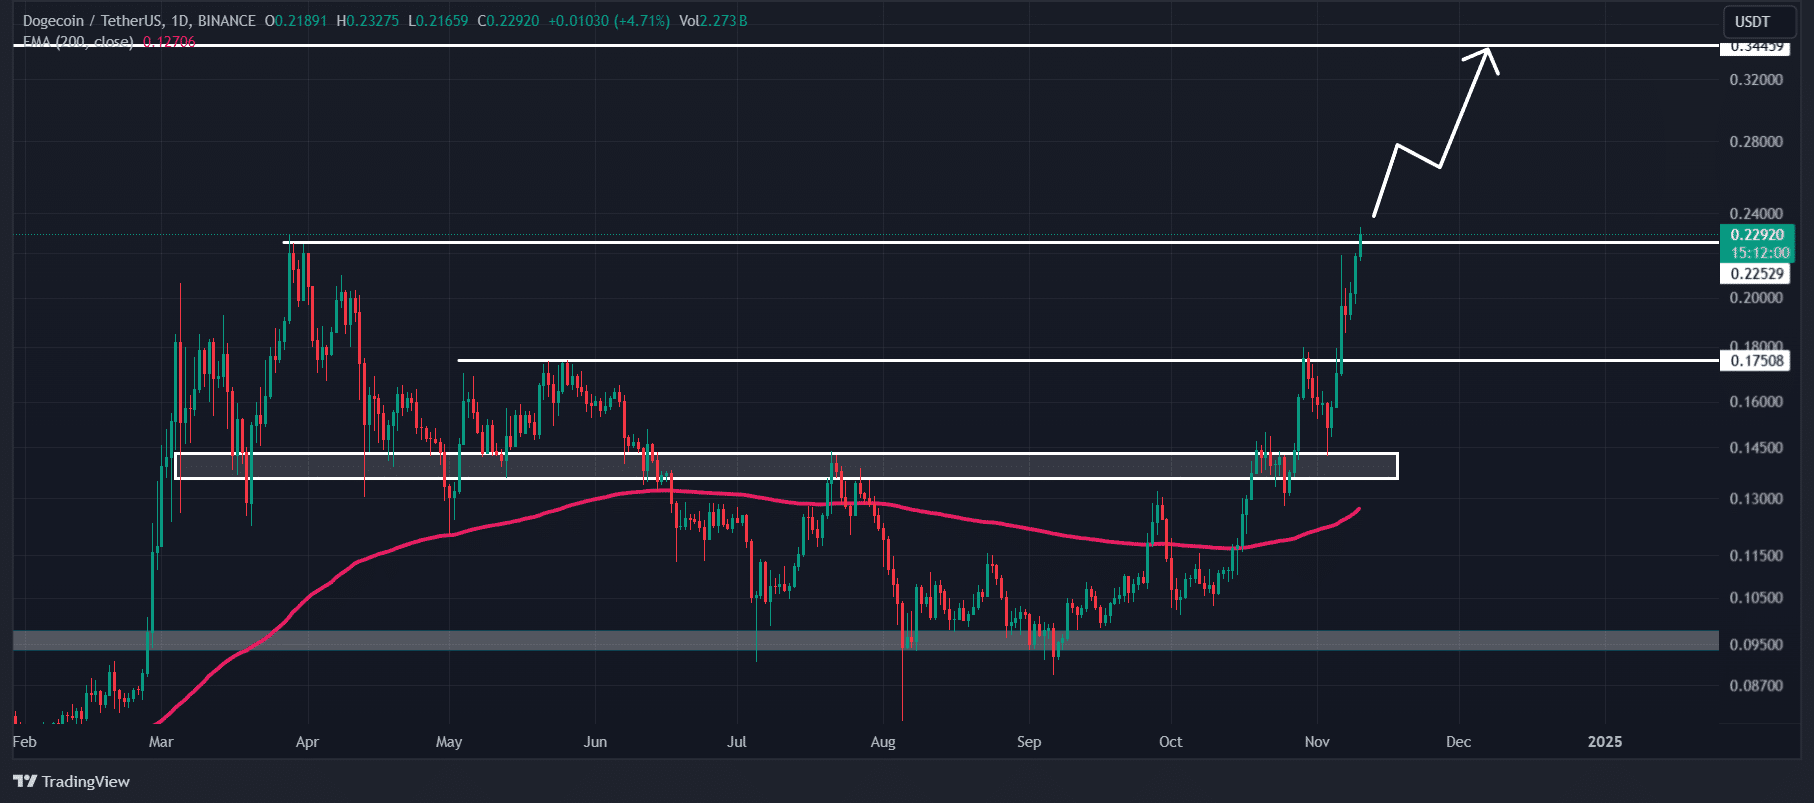Click the Nov label on time axis
Image resolution: width=1814 pixels, height=803 pixels.
pos(1317,741)
